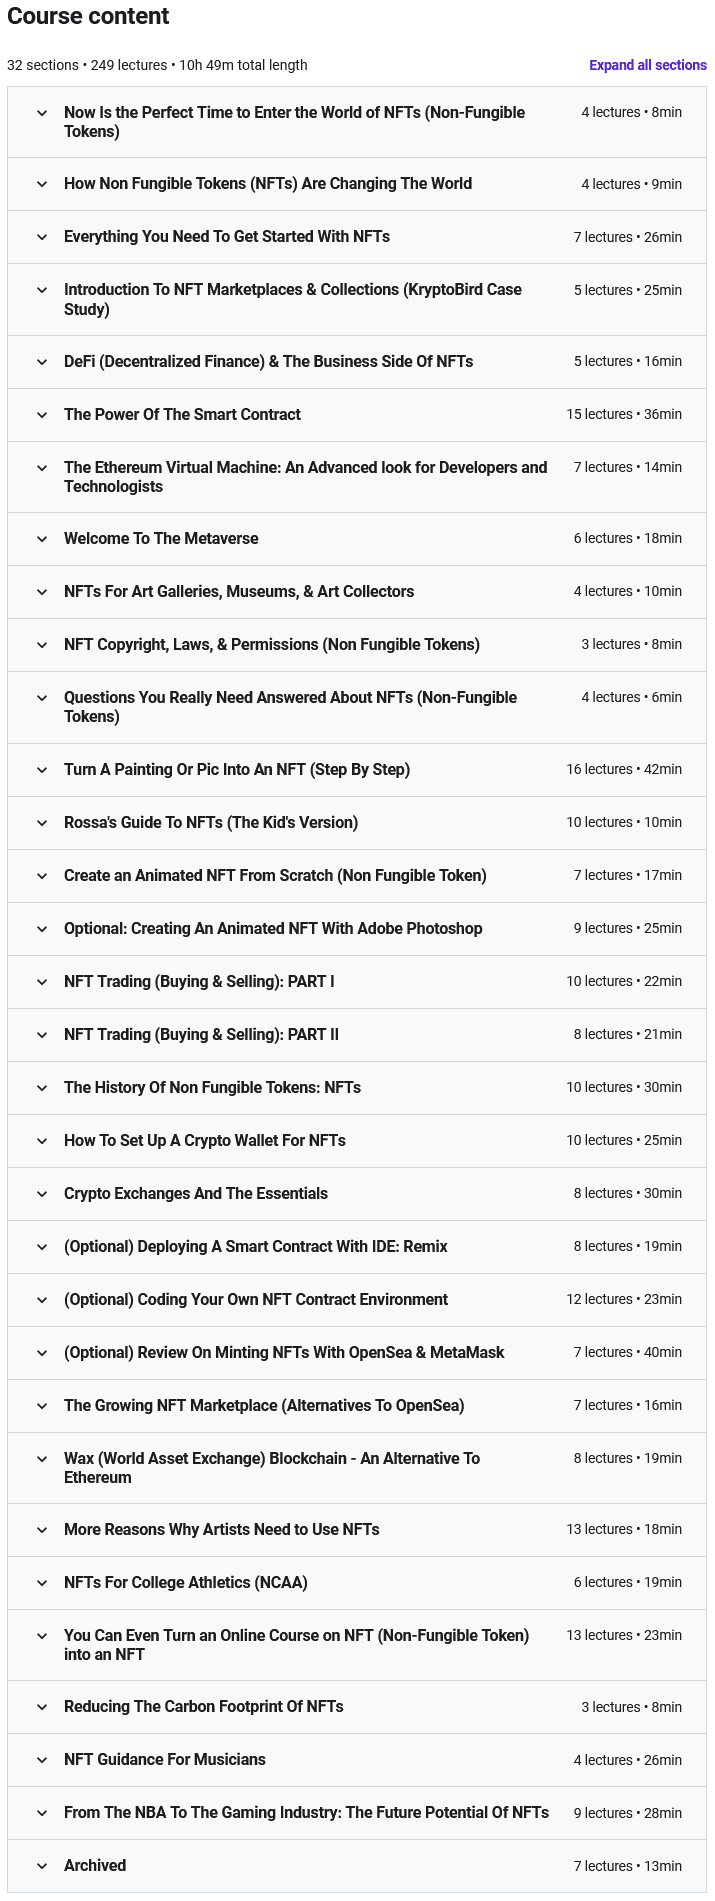Click chevron by NFTs For College Athletics
This screenshot has height=1901, width=715.
[42, 1583]
